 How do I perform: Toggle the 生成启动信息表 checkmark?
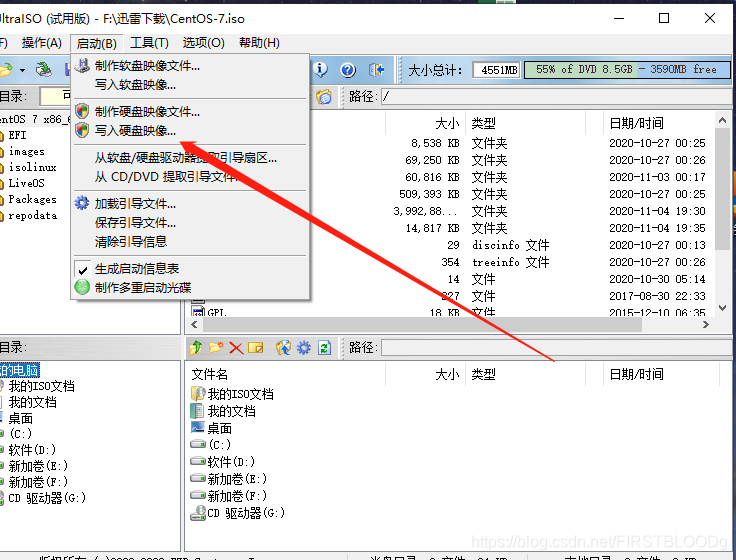83,270
